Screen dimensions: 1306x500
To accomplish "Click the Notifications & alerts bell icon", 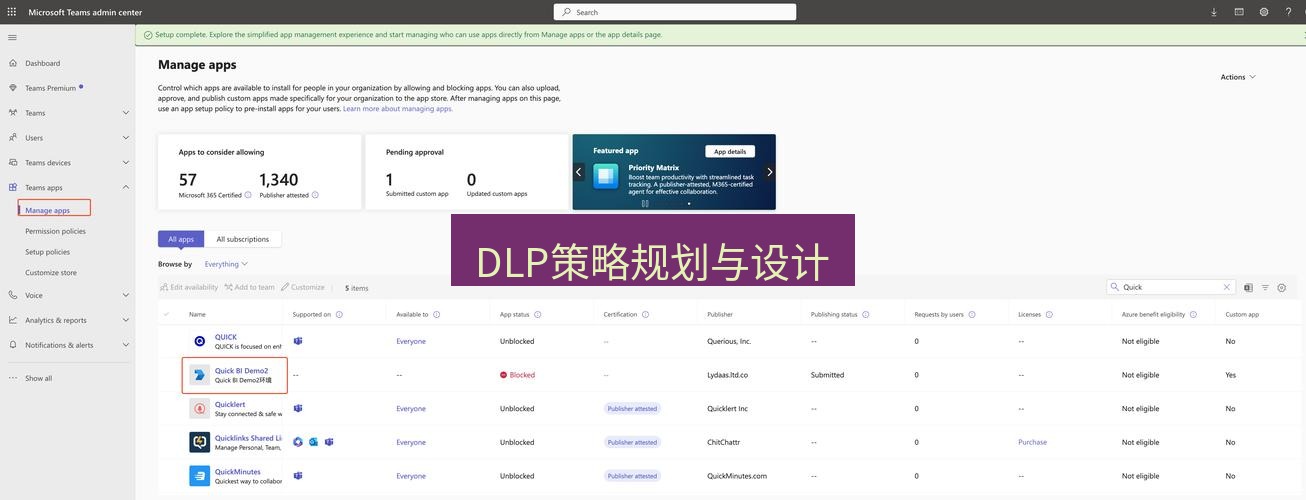I will click(12, 345).
